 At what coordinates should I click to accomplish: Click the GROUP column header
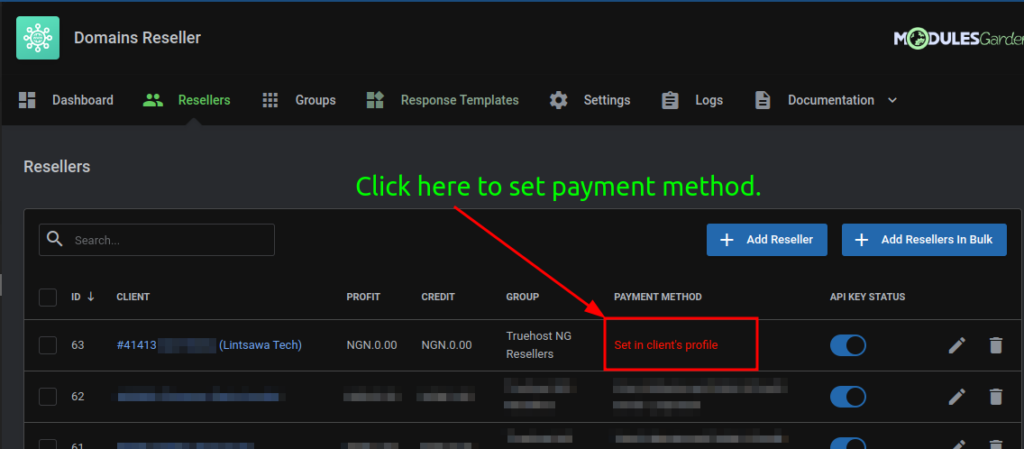coord(522,297)
